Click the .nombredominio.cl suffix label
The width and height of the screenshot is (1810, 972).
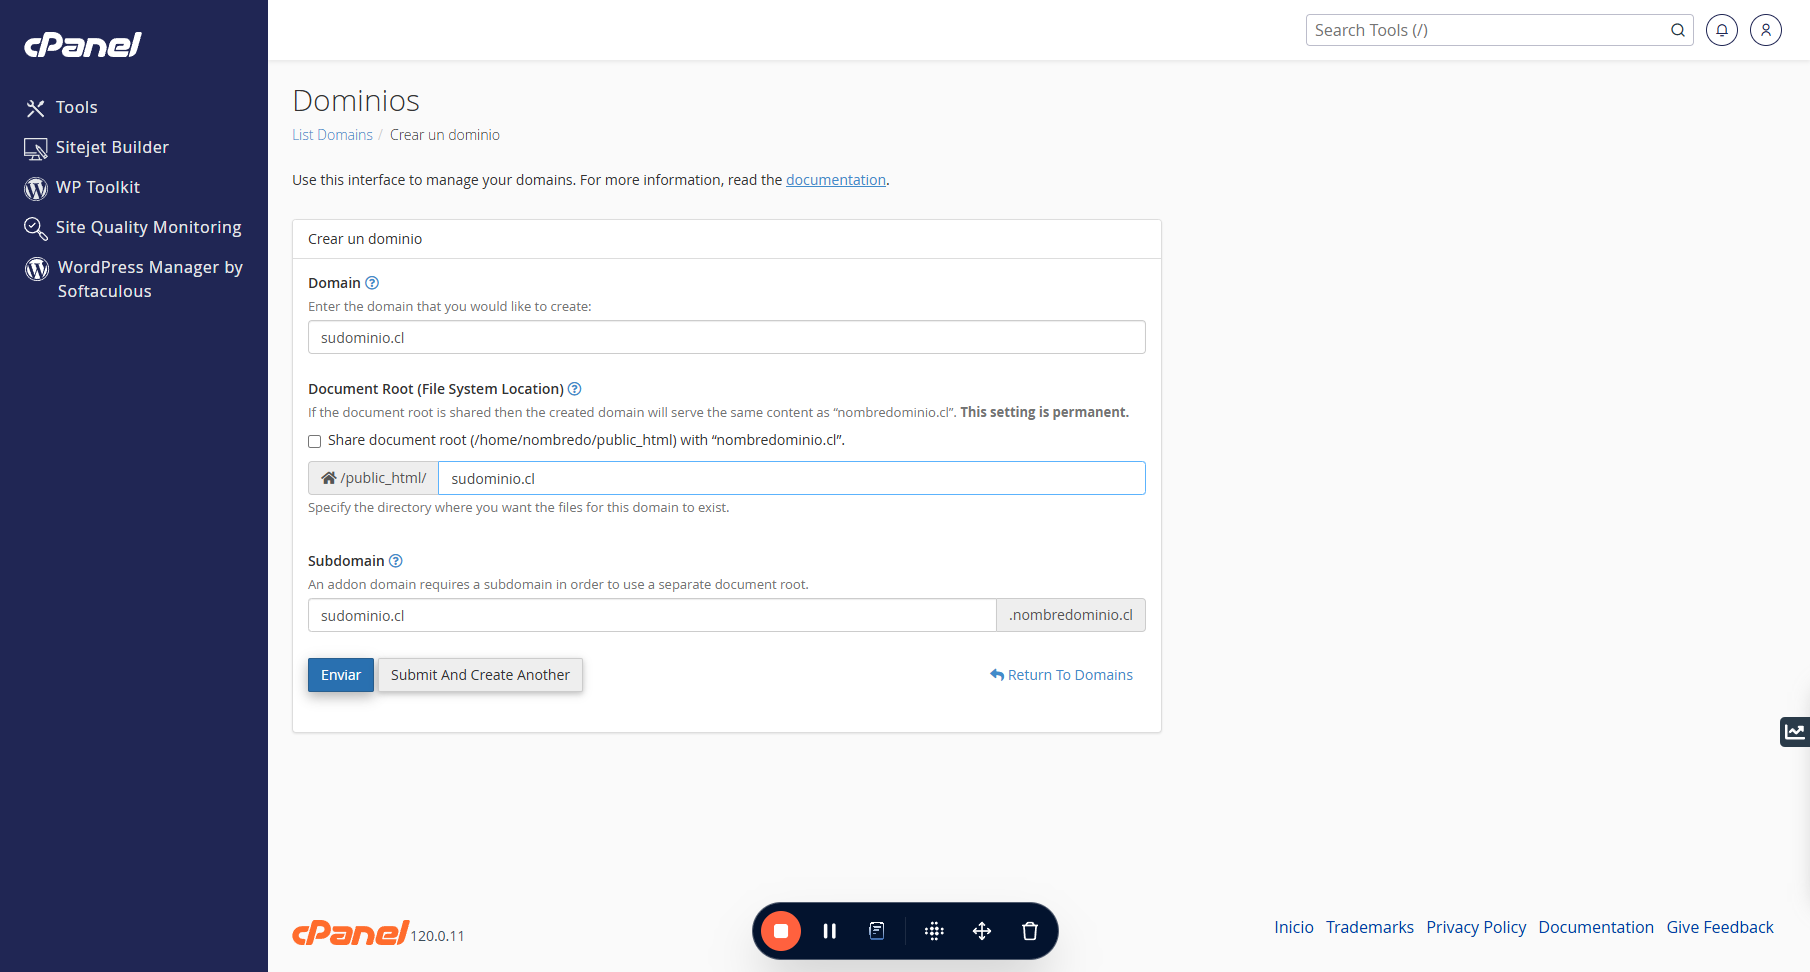pos(1071,615)
